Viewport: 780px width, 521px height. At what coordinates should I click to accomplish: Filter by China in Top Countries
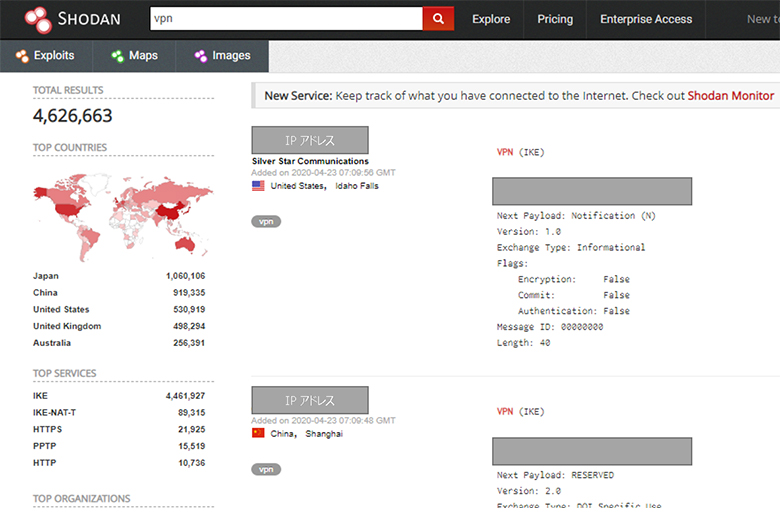click(x=45, y=293)
